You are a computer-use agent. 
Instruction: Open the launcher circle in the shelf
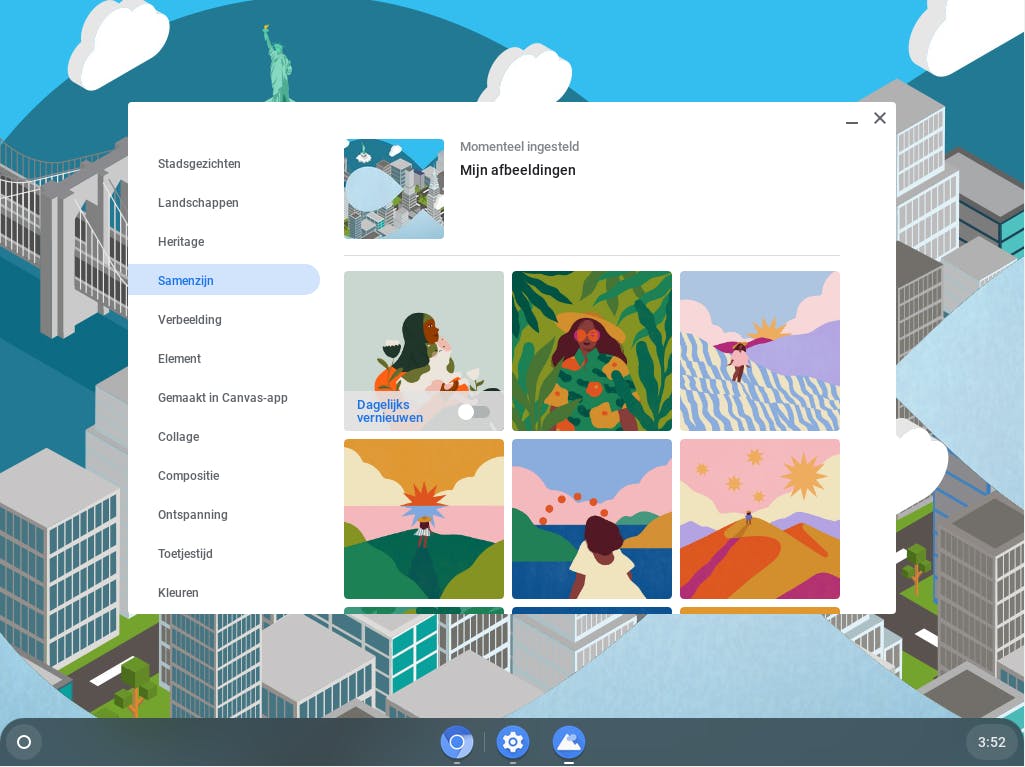[x=24, y=742]
